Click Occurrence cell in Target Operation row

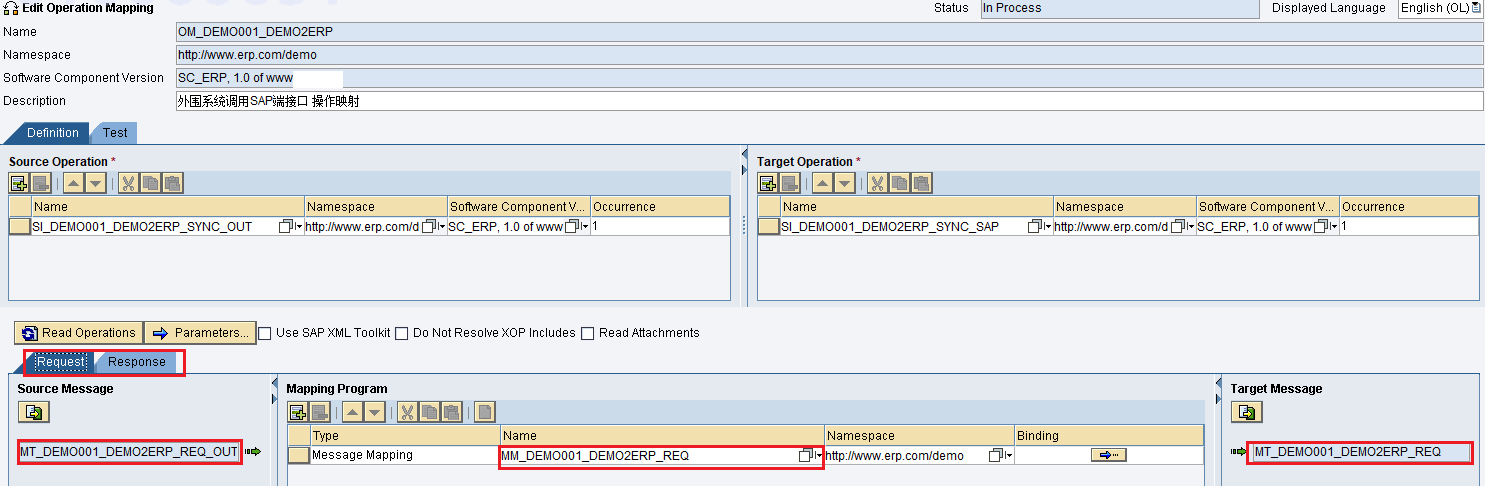(x=1409, y=227)
